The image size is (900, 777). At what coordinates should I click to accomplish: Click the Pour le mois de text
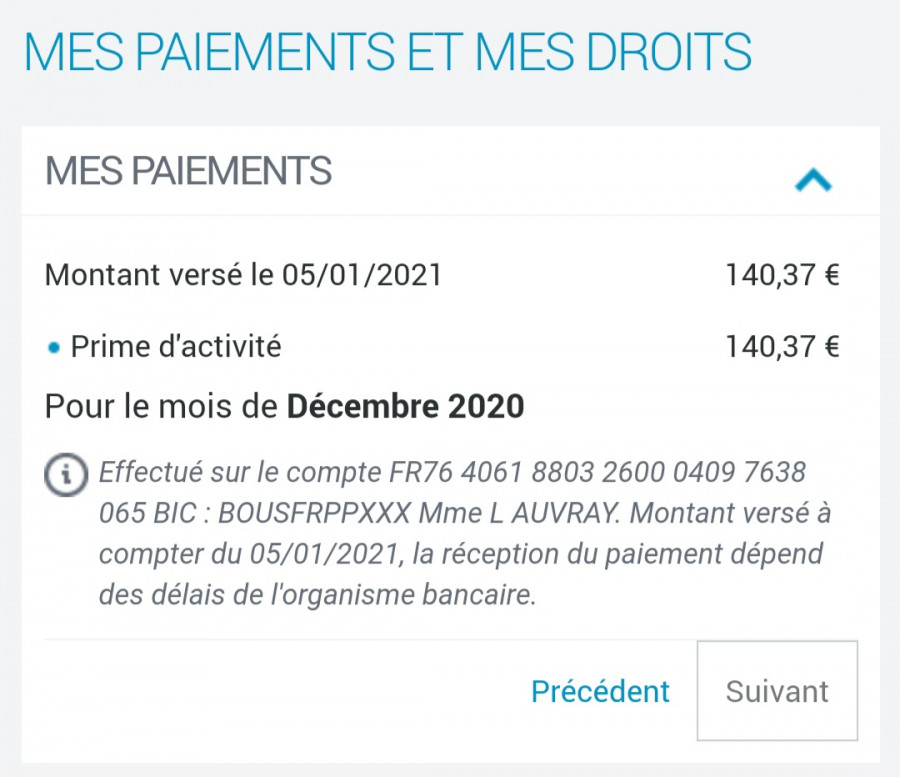(161, 406)
